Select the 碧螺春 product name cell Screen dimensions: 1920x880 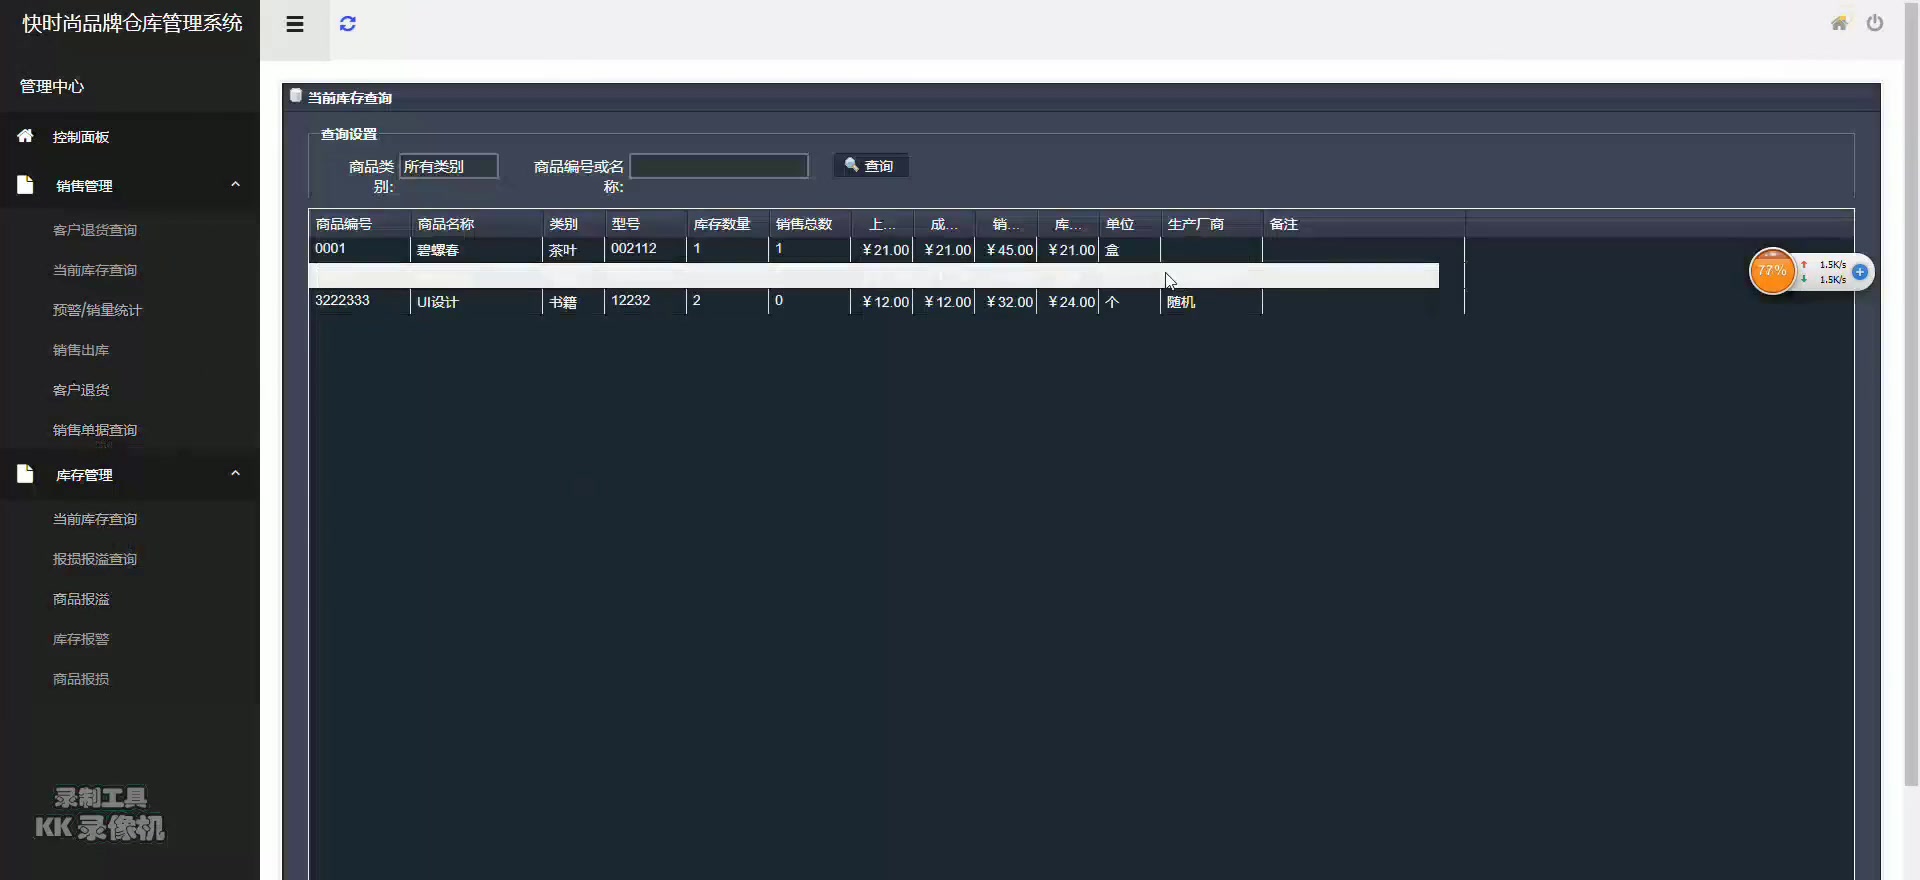tap(476, 250)
